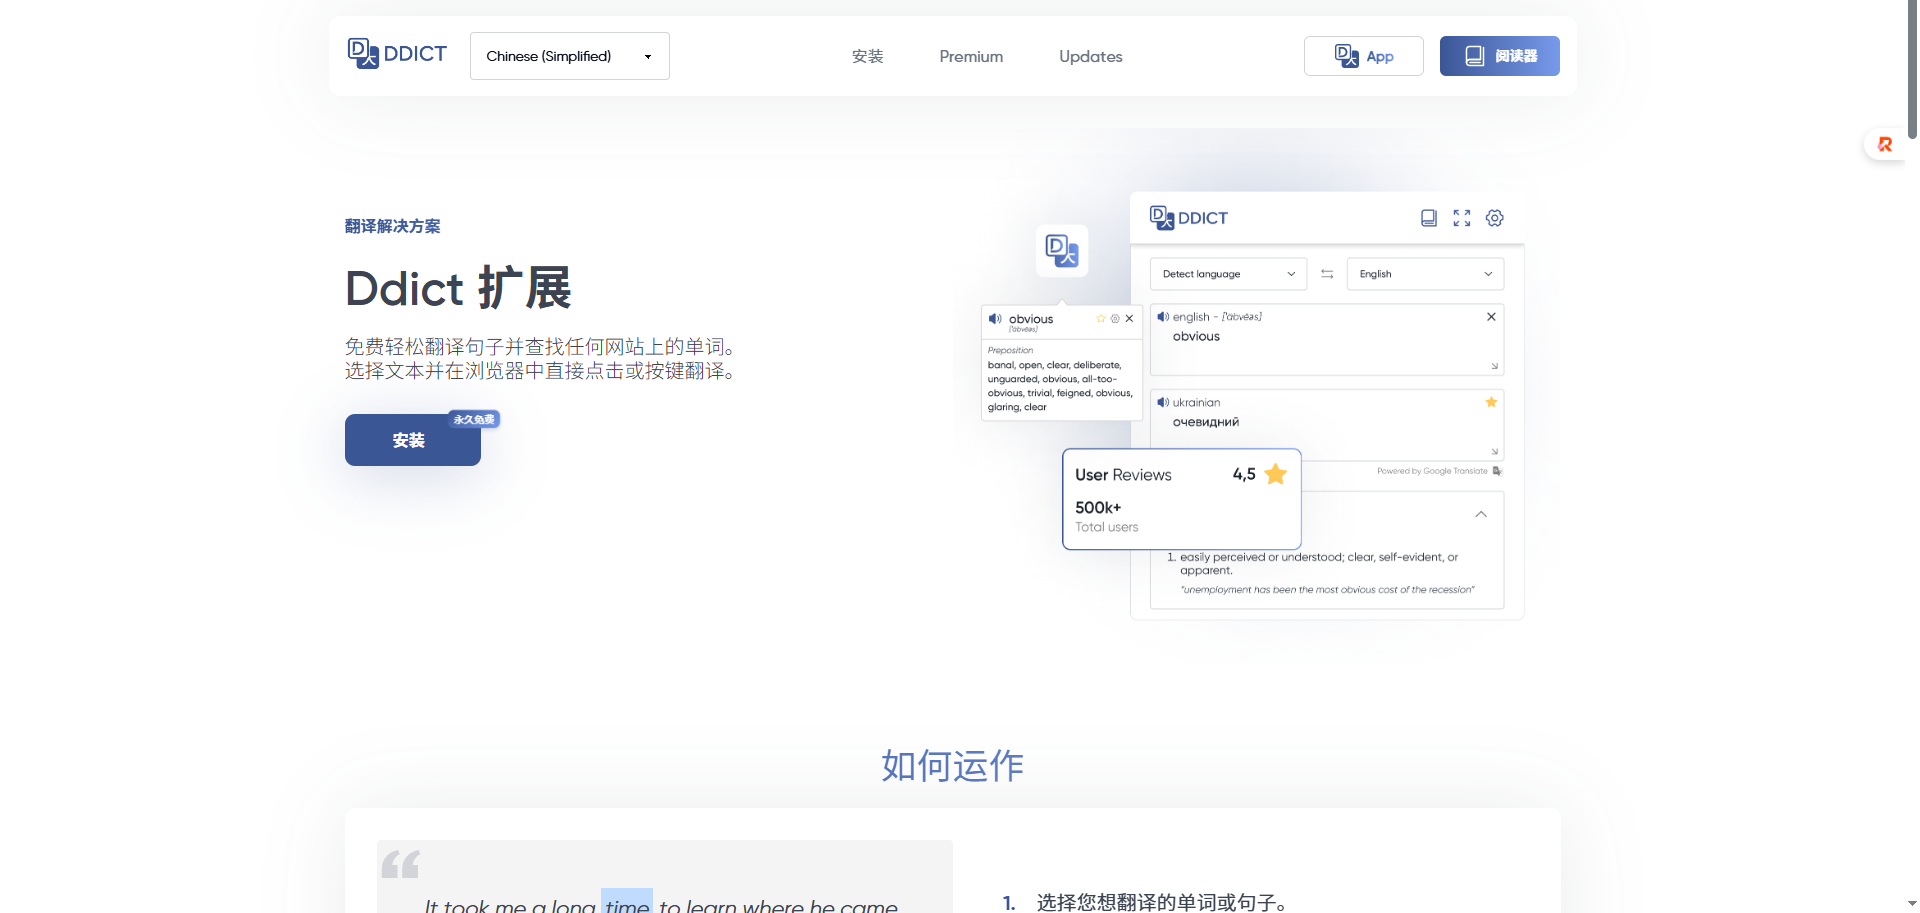Click the floating Ddict translate icon
1920x913 pixels.
tap(1061, 250)
